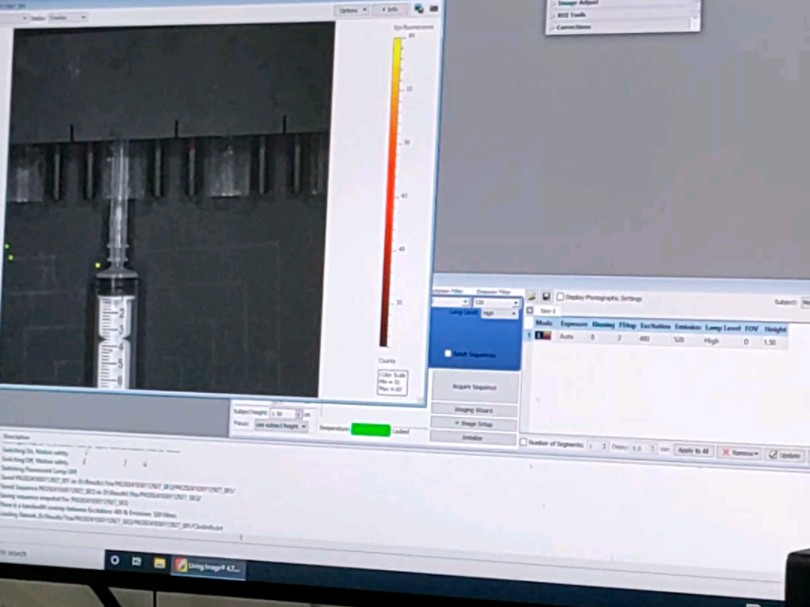Open the Focus dropdown use subject height
Viewport: 810px width, 607px height.
coord(282,426)
